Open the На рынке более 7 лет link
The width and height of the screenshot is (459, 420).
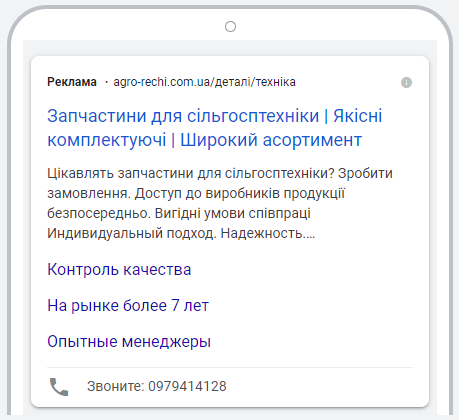(128, 305)
